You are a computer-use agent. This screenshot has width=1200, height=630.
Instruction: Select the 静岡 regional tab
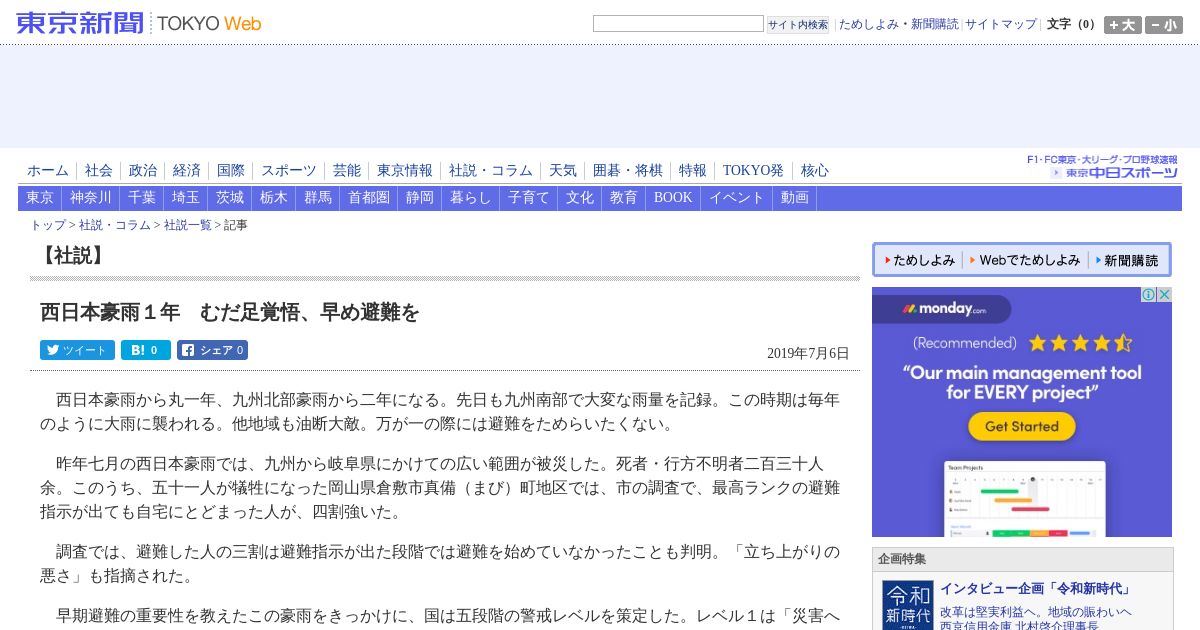[x=420, y=198]
